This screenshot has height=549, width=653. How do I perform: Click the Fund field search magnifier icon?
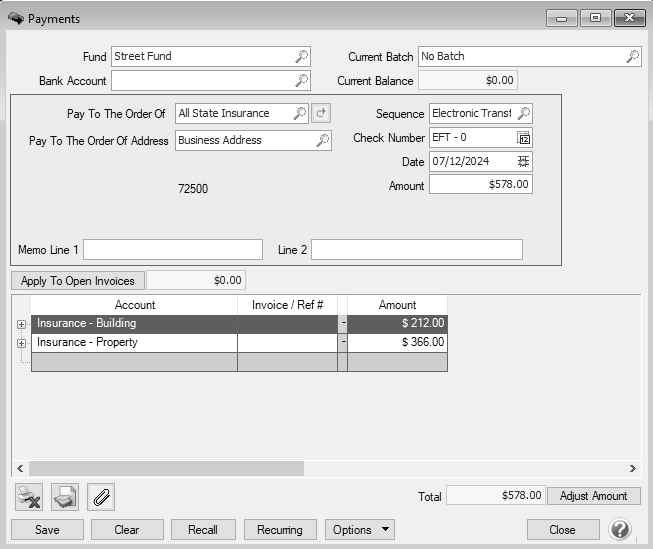pos(301,57)
